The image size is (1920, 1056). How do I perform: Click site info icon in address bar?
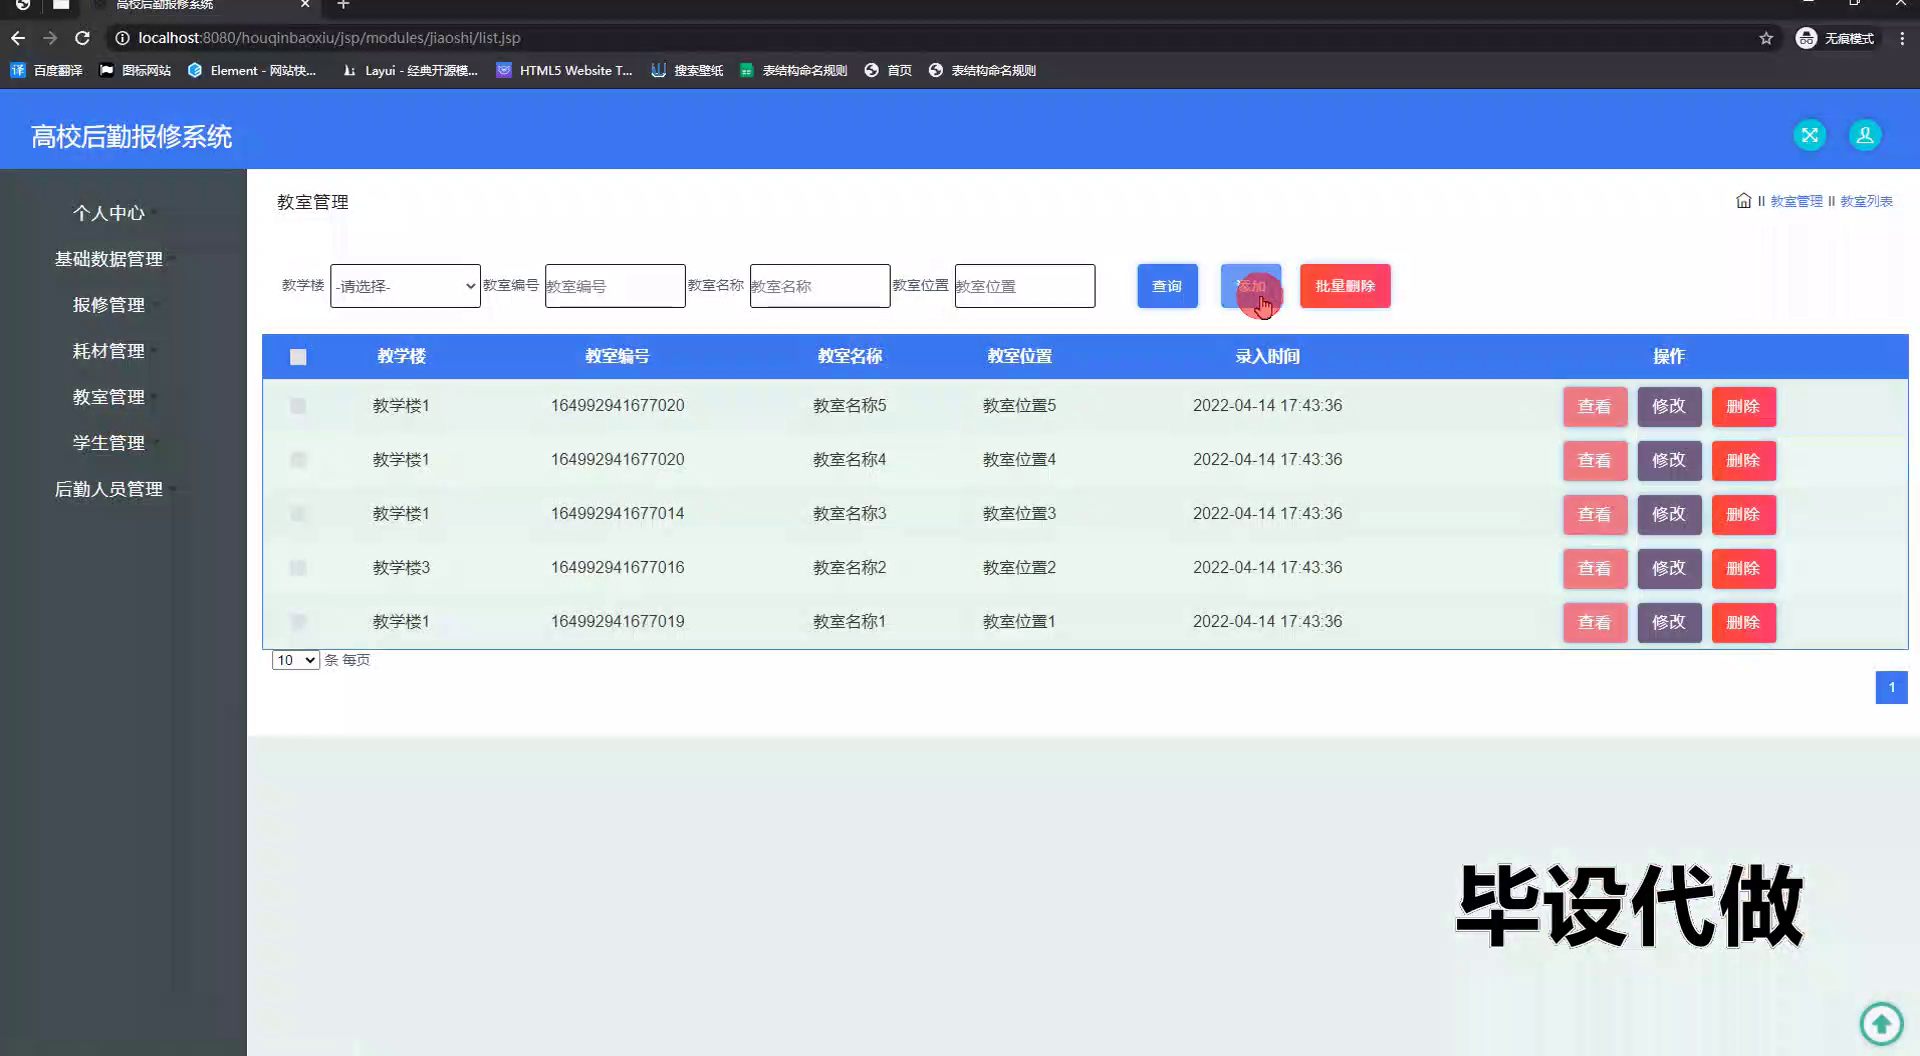122,38
